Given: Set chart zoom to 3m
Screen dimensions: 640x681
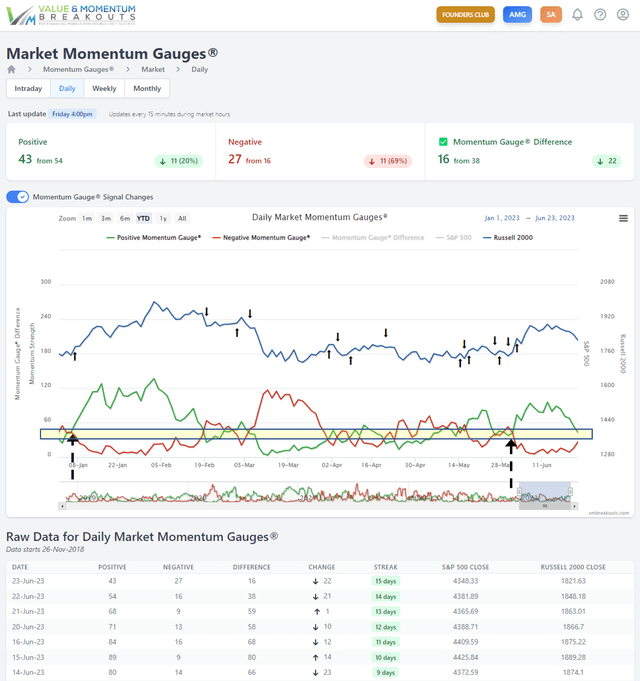Looking at the screenshot, I should click(106, 218).
